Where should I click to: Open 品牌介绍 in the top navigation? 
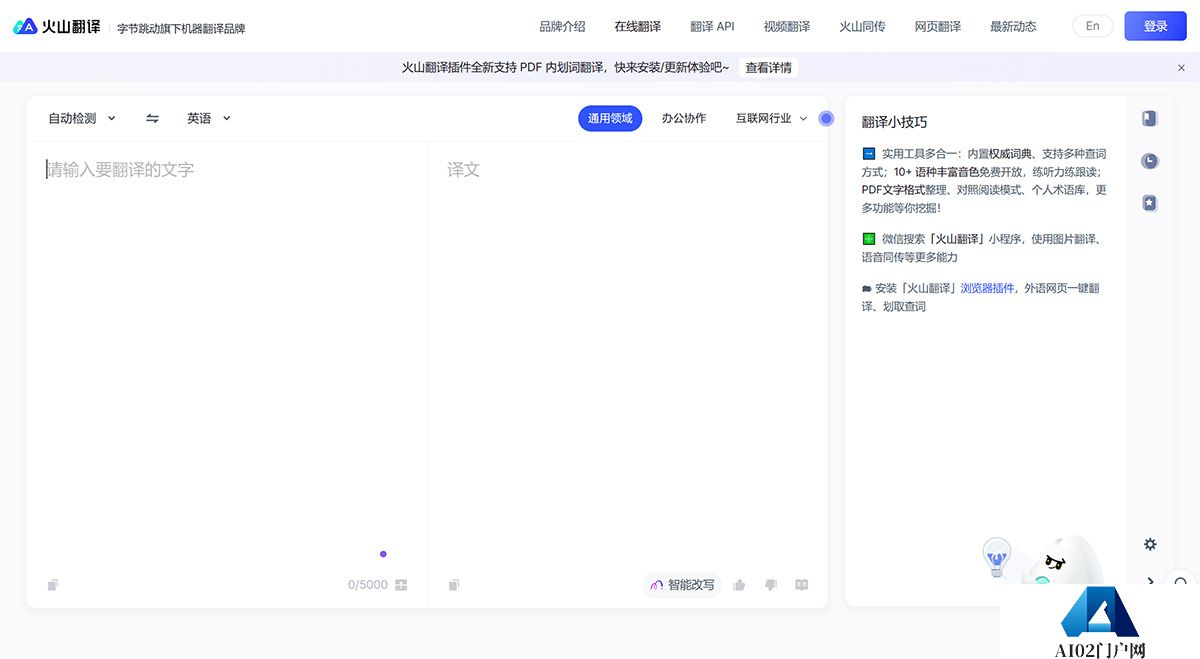click(562, 26)
